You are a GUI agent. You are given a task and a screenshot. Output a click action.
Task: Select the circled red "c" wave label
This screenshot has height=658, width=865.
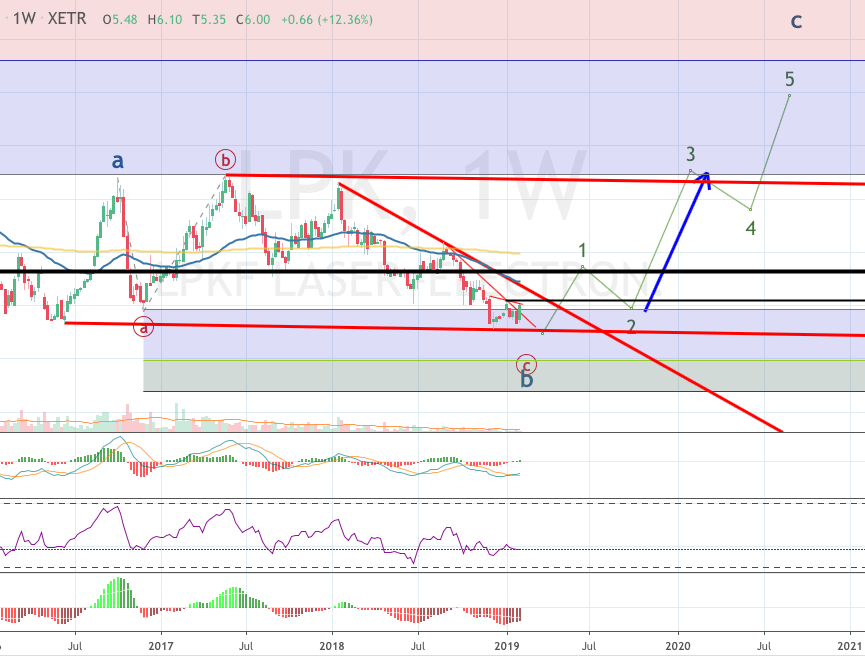click(526, 365)
